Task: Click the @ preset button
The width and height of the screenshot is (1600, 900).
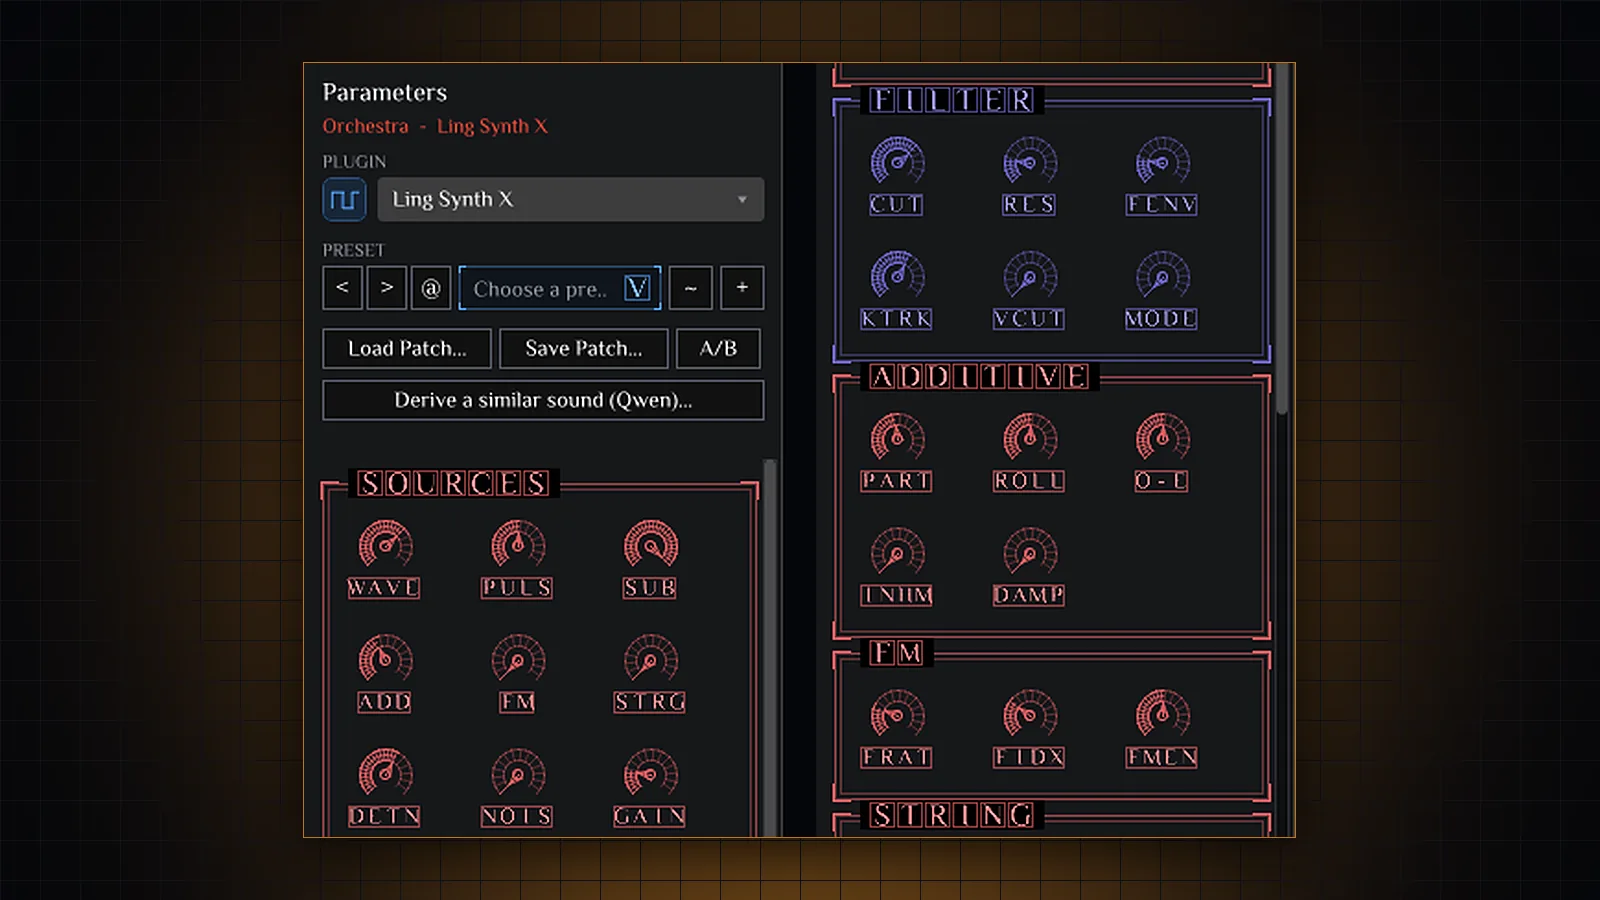Action: (x=430, y=288)
